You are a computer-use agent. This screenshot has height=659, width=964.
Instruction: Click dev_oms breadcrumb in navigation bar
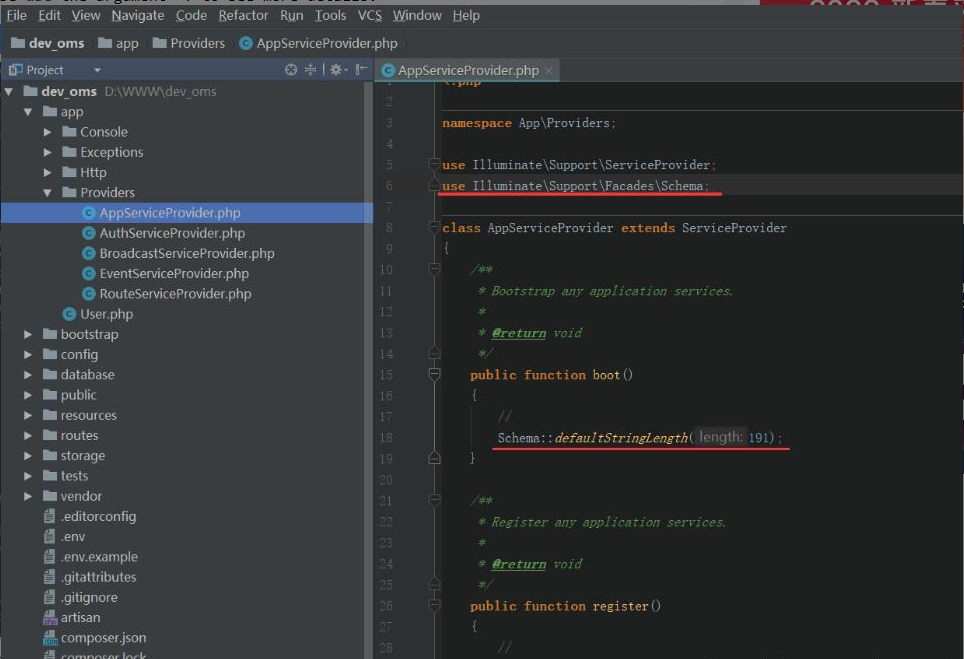48,43
